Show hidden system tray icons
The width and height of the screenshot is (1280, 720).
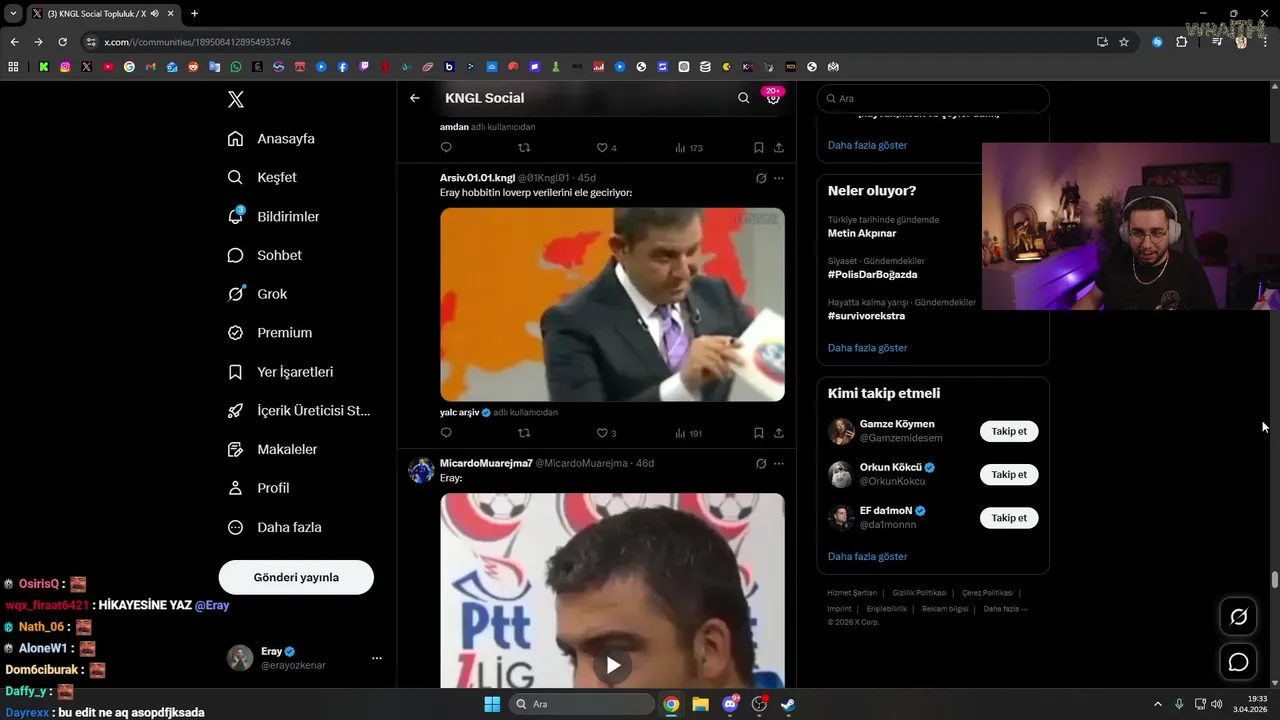tap(1158, 704)
